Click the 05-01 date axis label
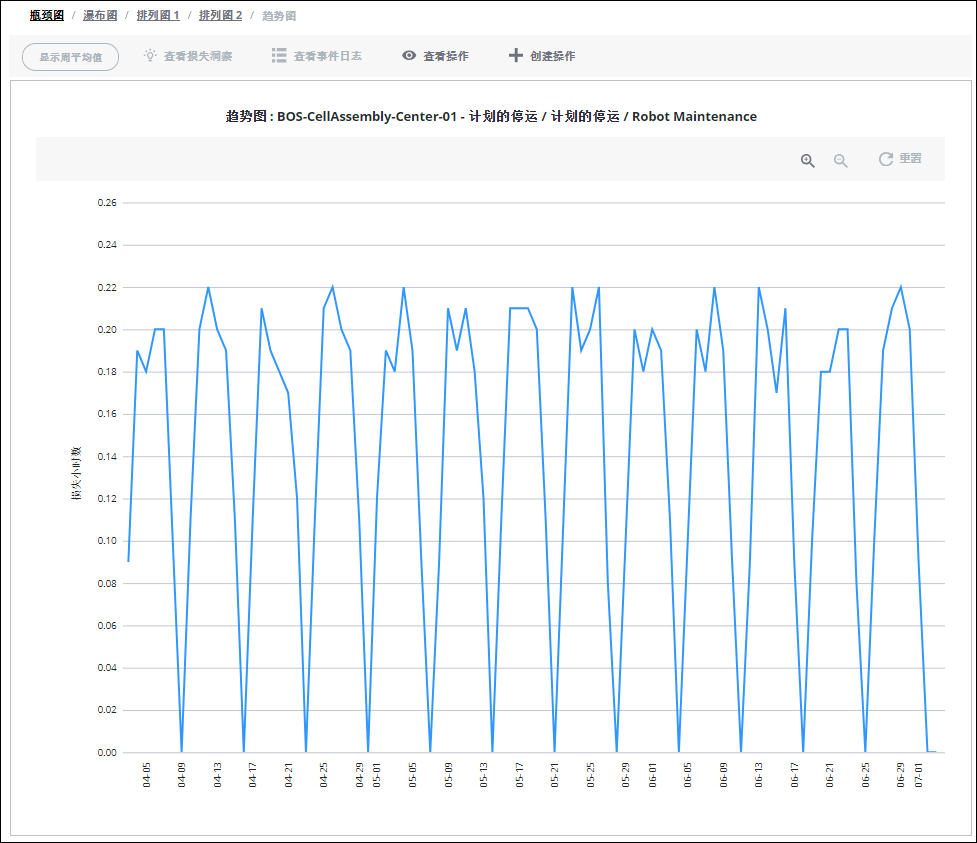The image size is (977, 843). (x=377, y=775)
